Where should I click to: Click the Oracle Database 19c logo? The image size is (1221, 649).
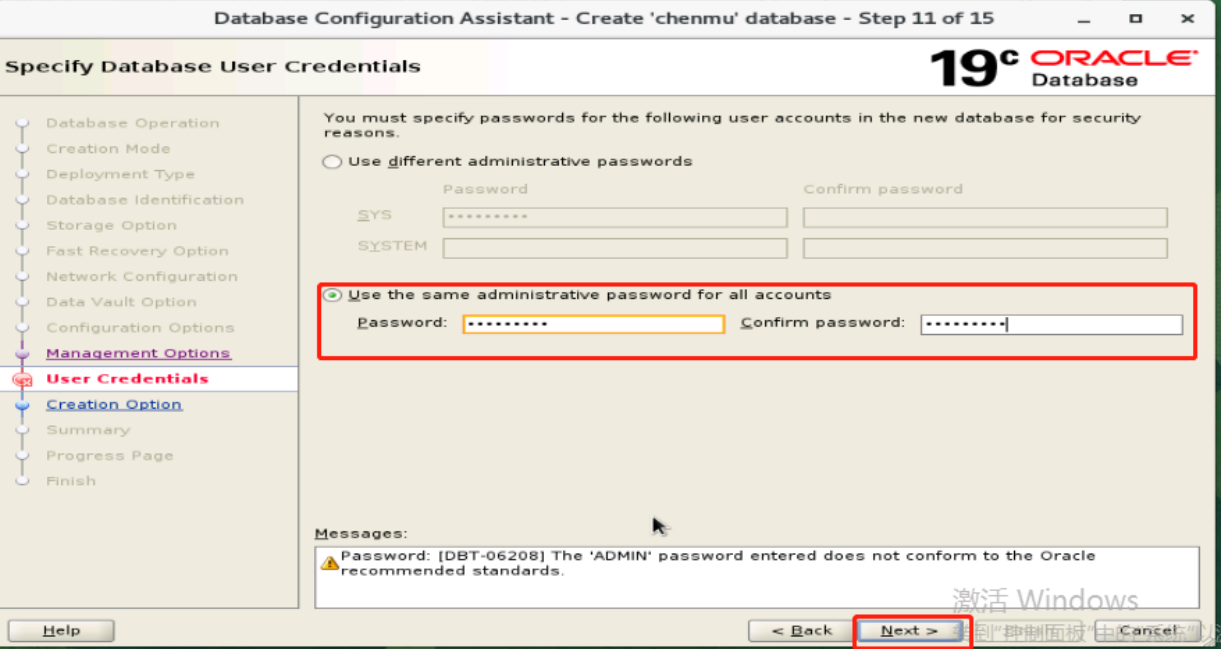point(1063,68)
